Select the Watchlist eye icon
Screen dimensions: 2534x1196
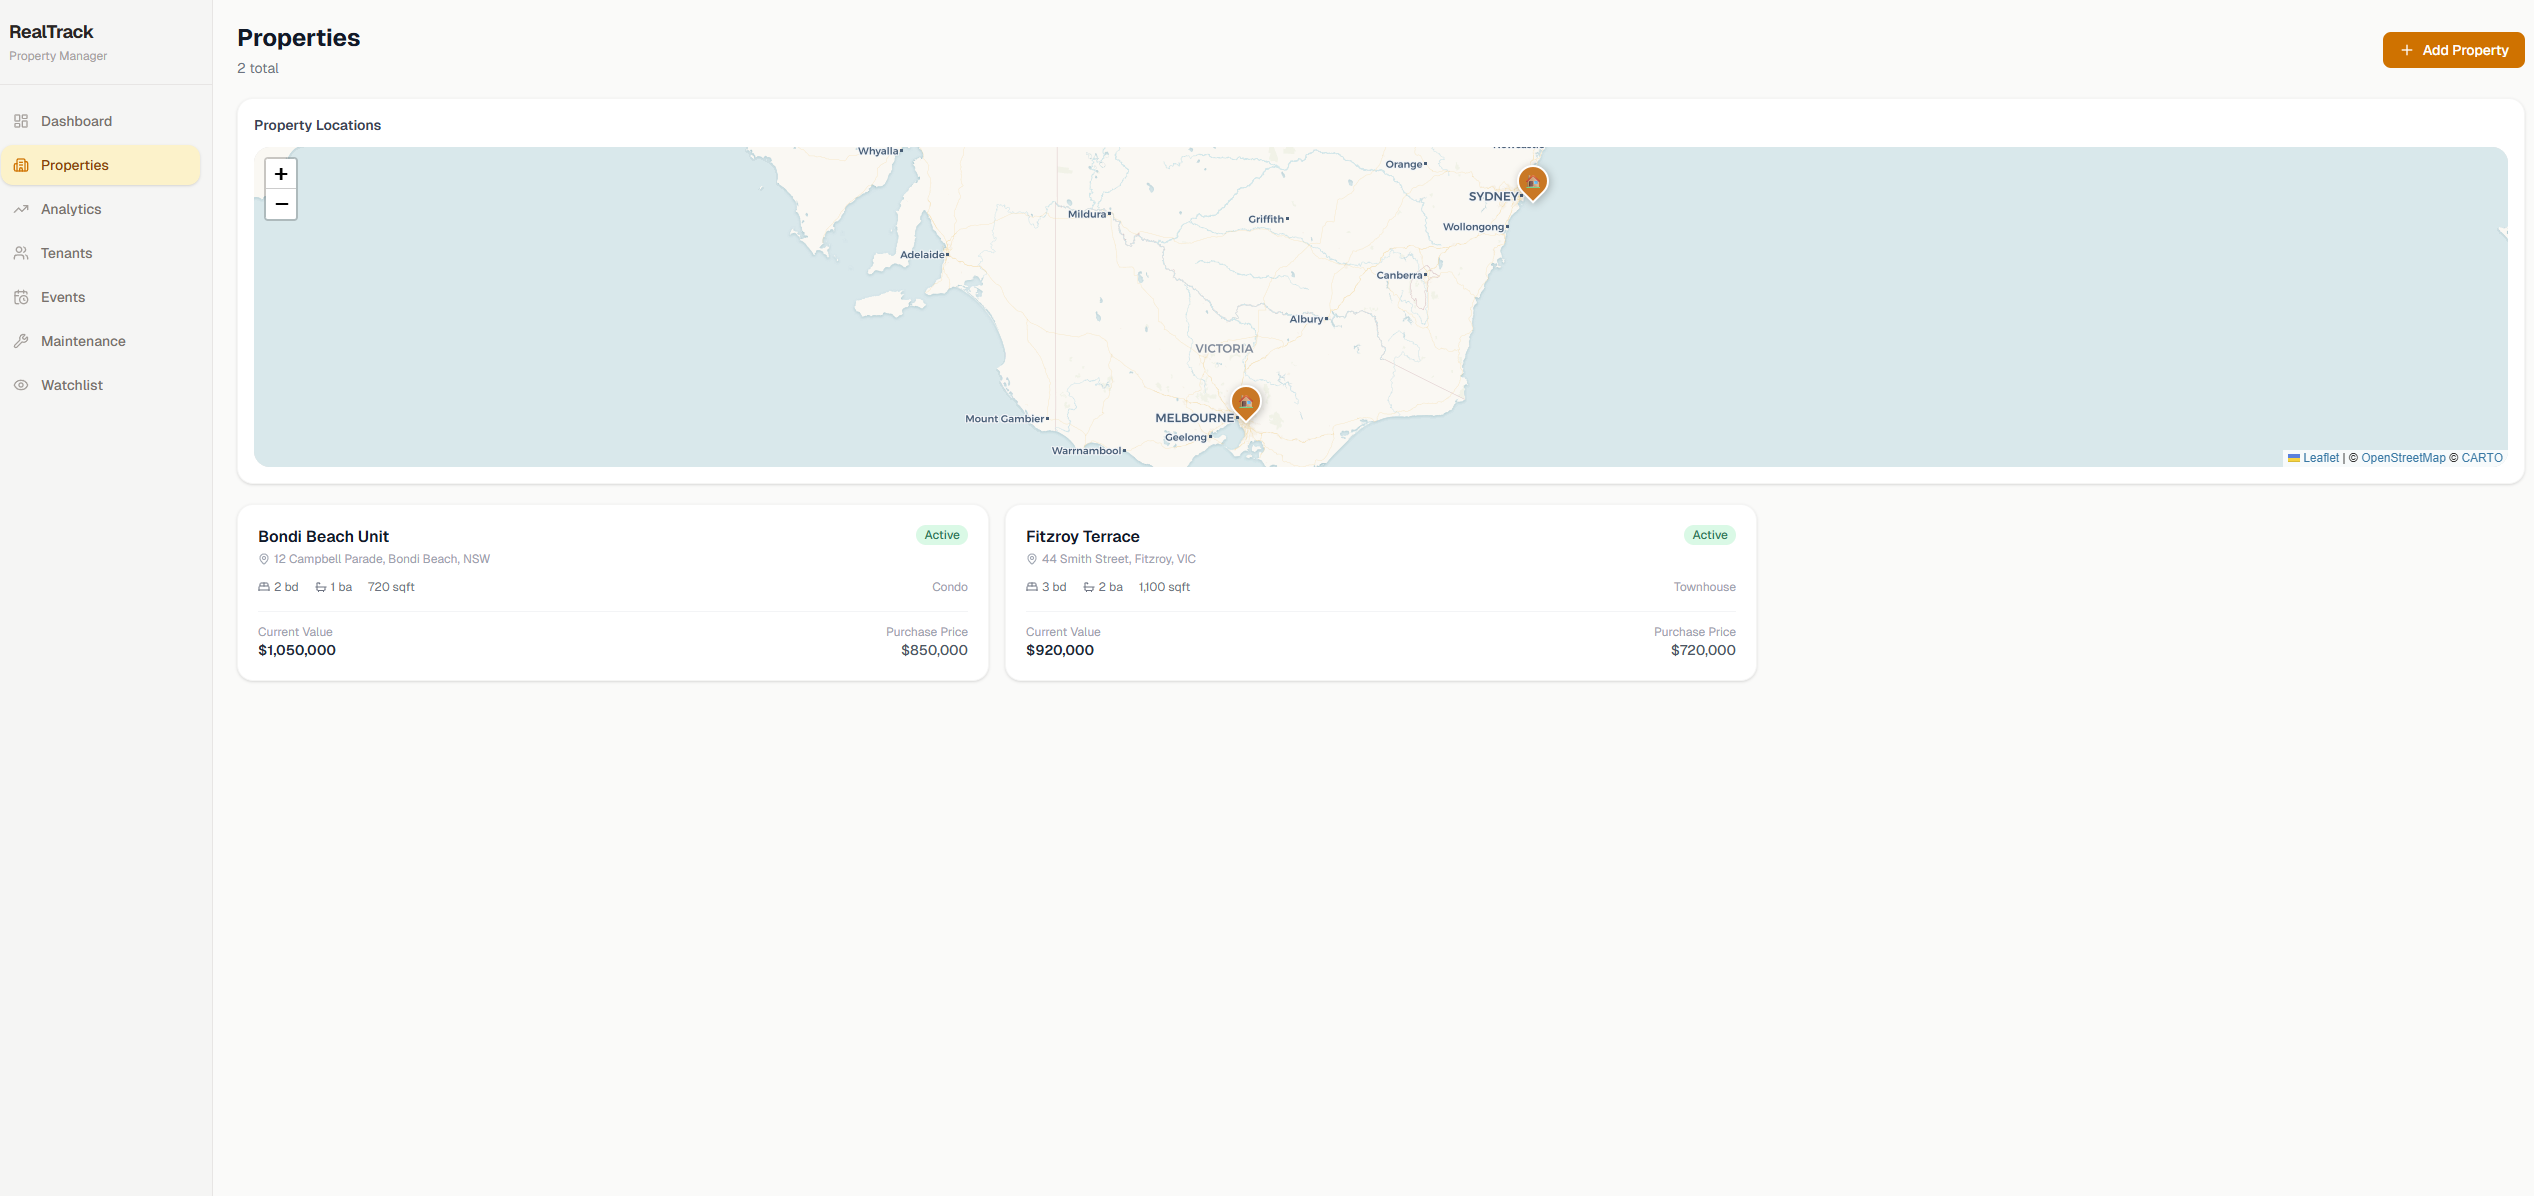tap(21, 384)
